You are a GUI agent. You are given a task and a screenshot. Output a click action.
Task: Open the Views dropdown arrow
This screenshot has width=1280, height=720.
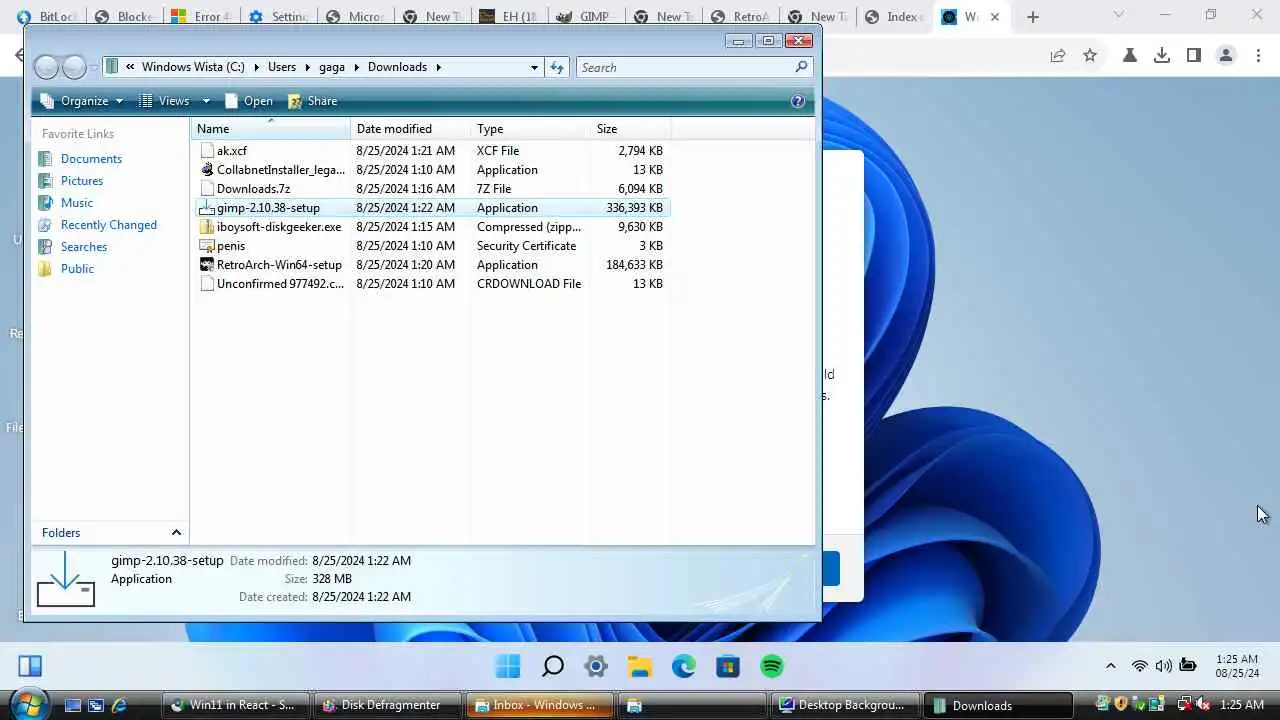coord(206,101)
